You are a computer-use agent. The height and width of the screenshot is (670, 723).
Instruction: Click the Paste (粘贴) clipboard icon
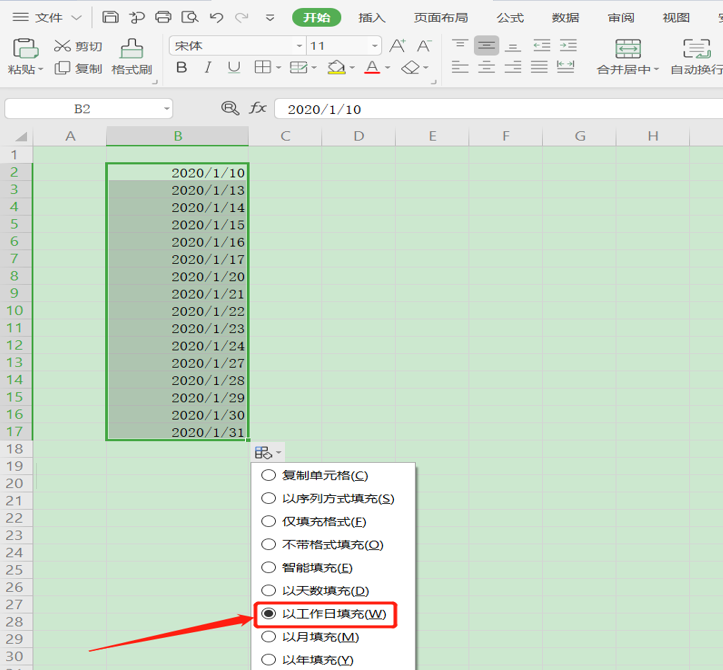pyautogui.click(x=25, y=48)
